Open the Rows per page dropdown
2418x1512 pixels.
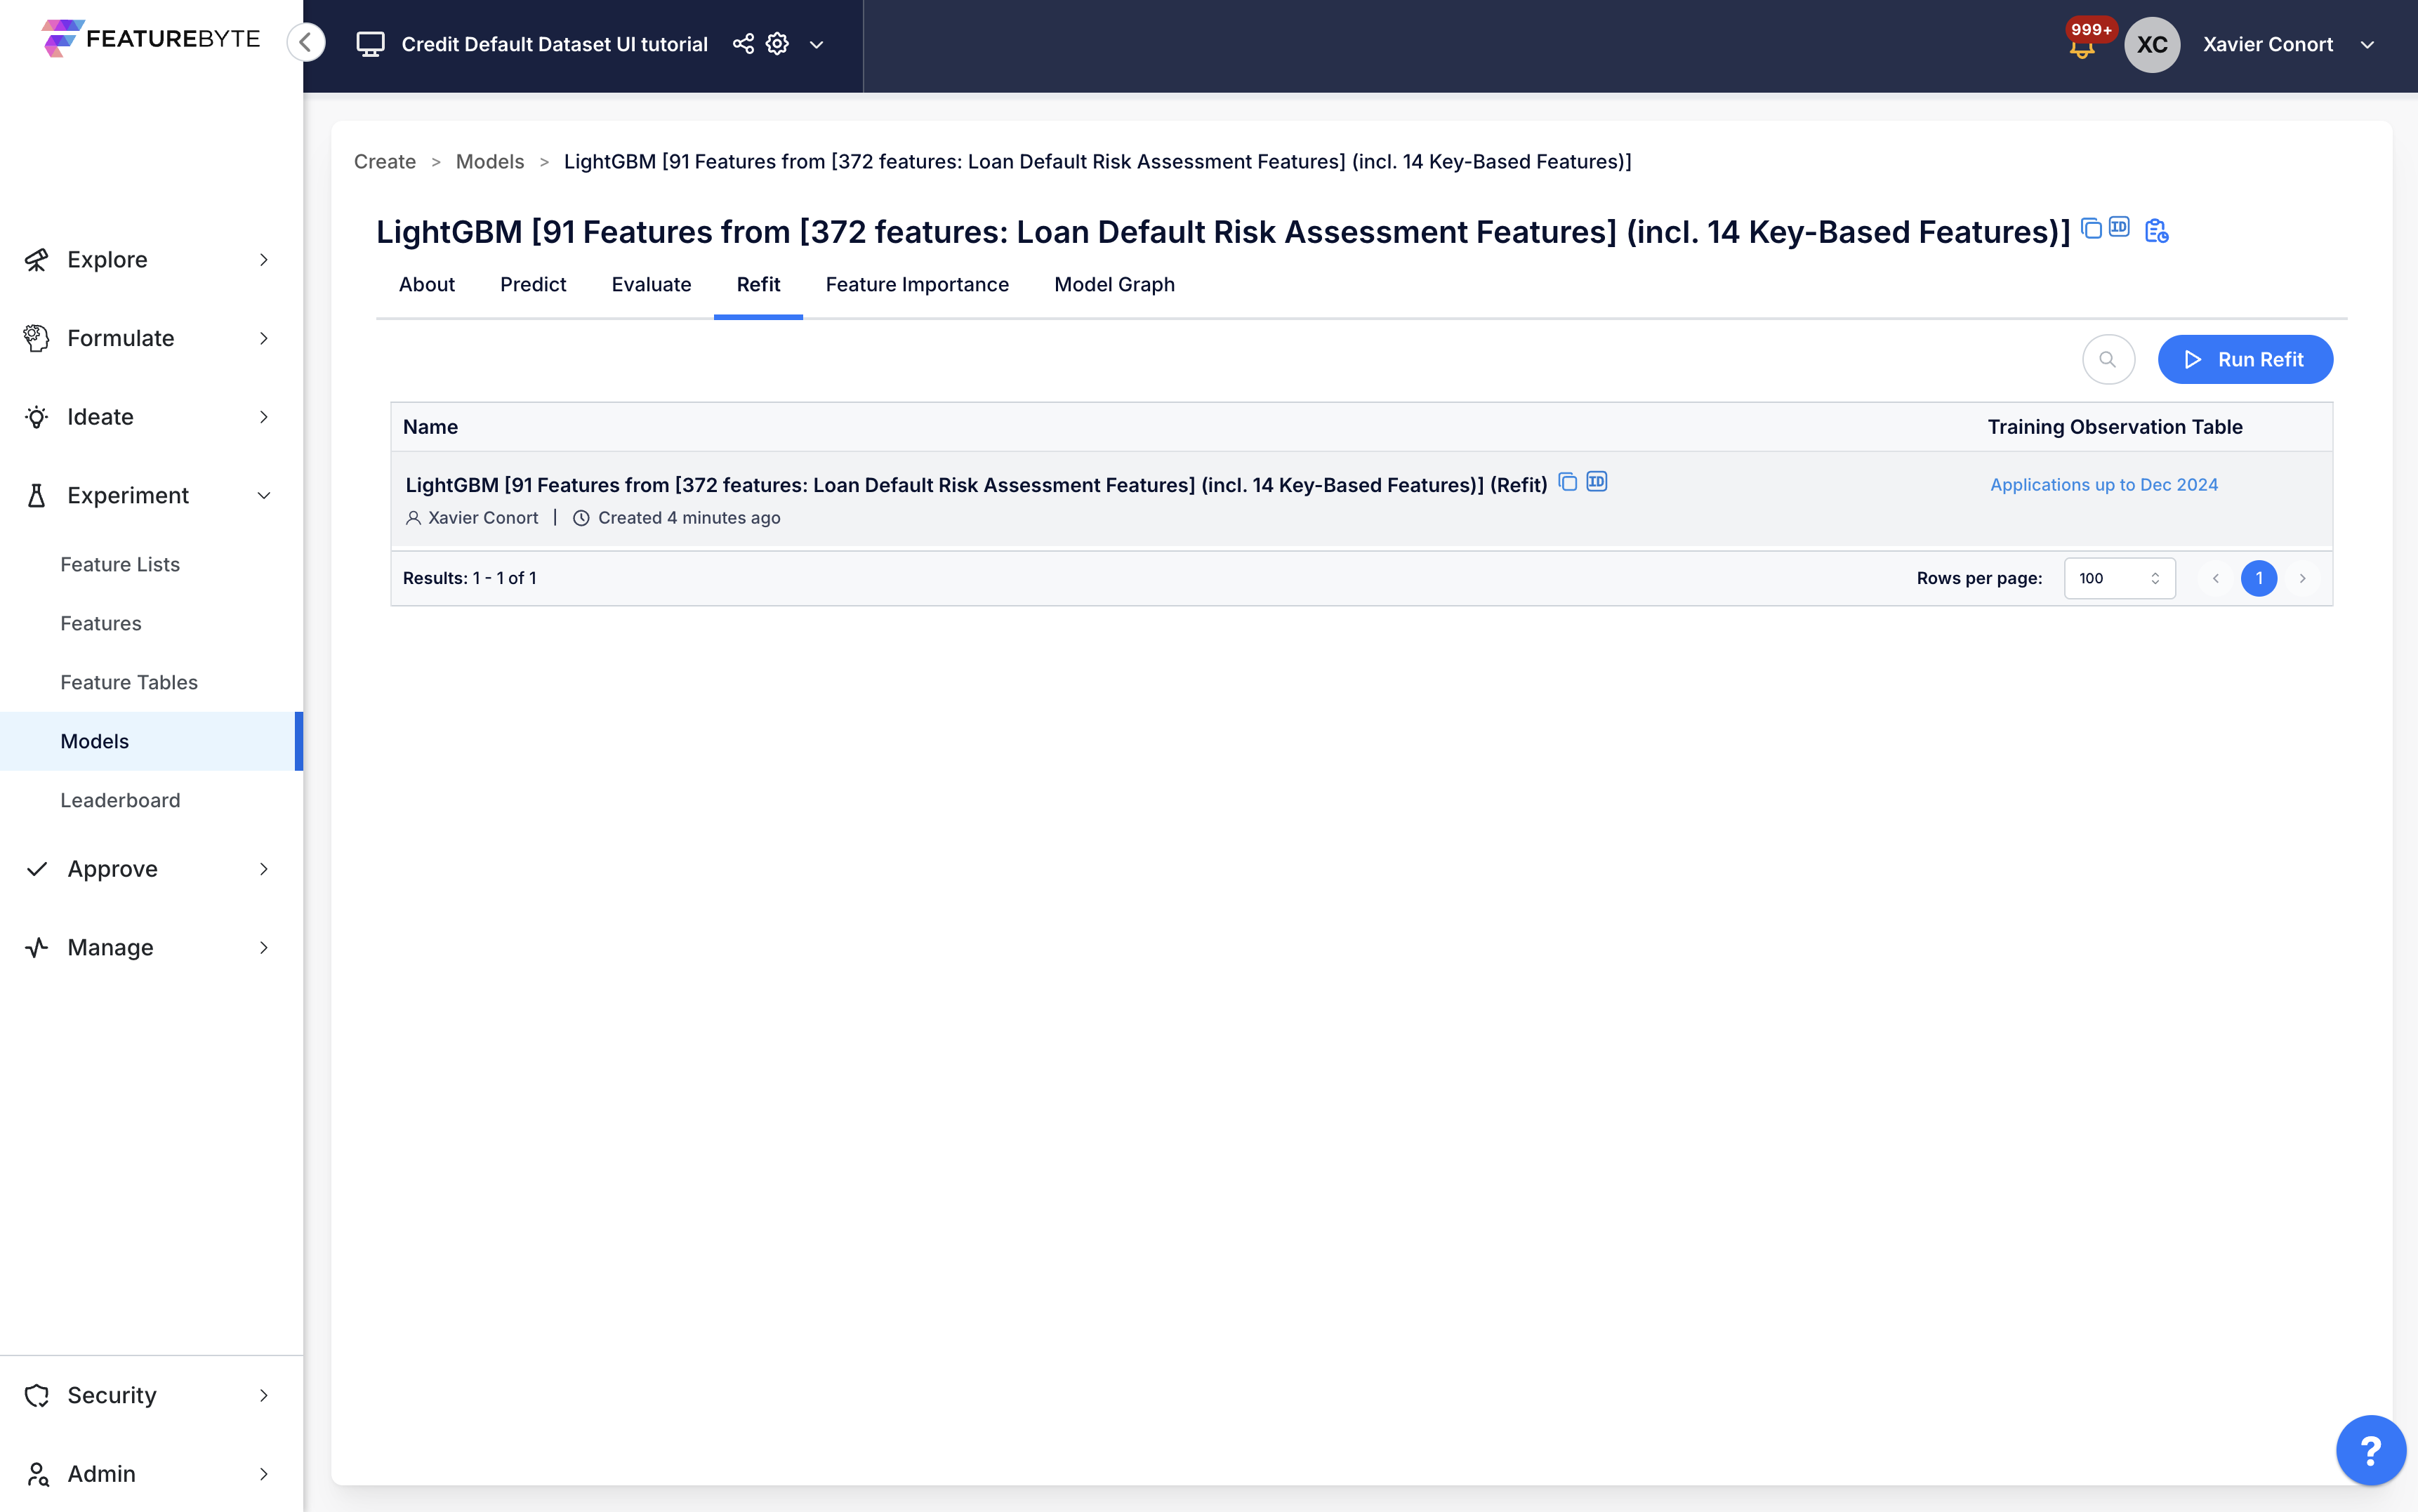click(x=2119, y=578)
